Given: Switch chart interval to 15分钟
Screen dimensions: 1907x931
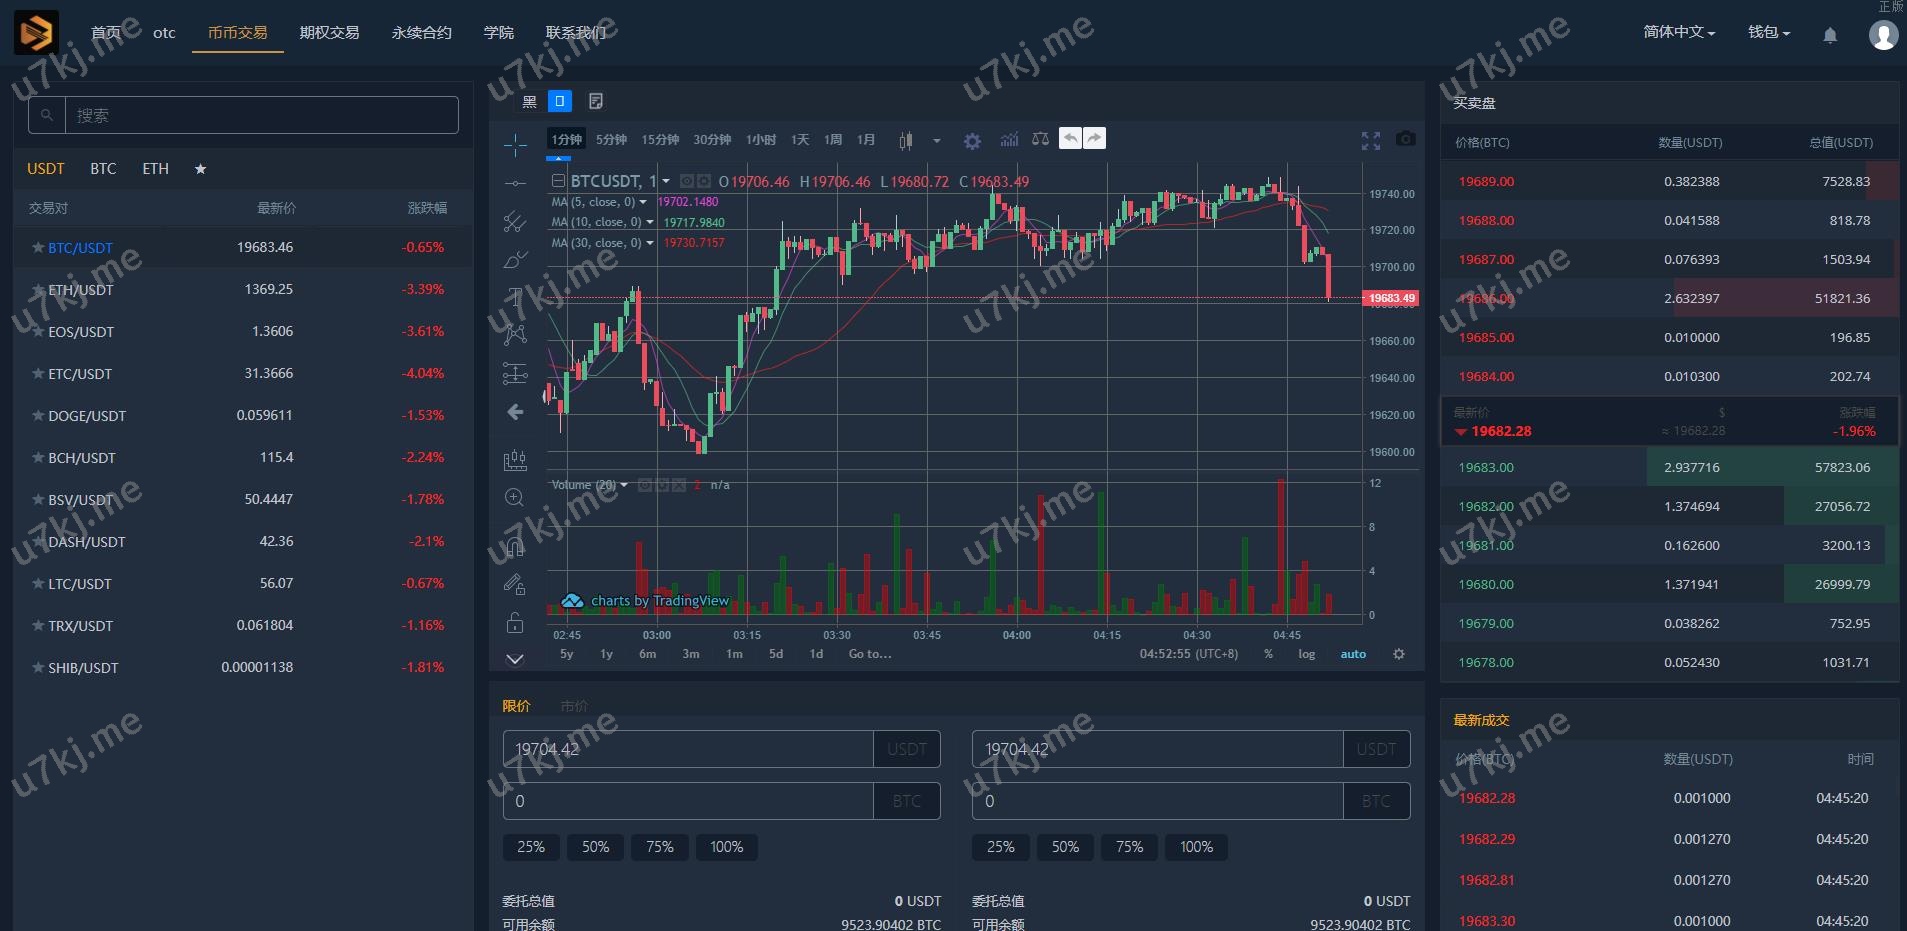Looking at the screenshot, I should (660, 140).
